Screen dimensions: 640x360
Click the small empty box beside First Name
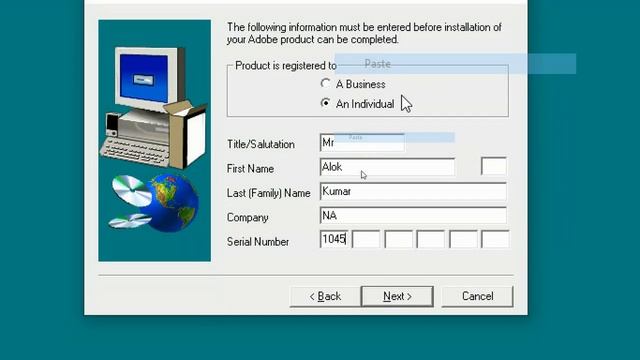point(493,166)
